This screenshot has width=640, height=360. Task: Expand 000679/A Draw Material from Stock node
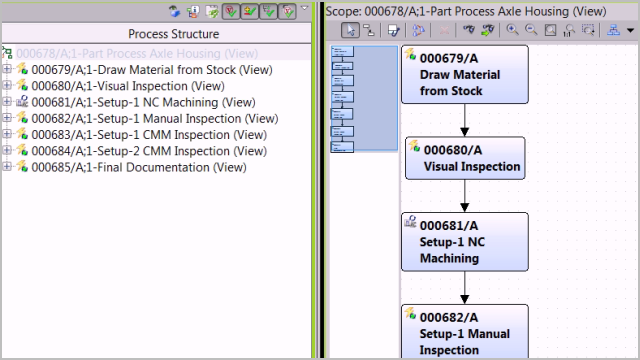click(x=7, y=69)
